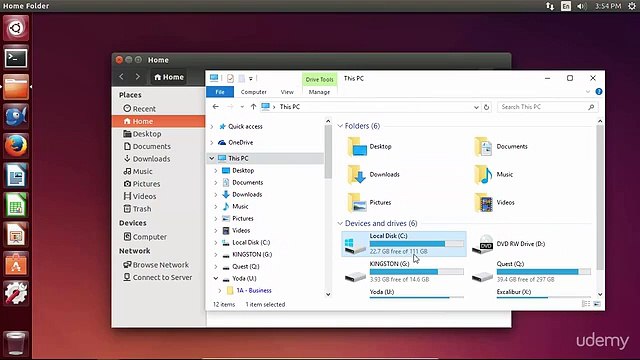Switch to large icons view in status bar
Viewport: 640px width, 360px height.
[597, 304]
